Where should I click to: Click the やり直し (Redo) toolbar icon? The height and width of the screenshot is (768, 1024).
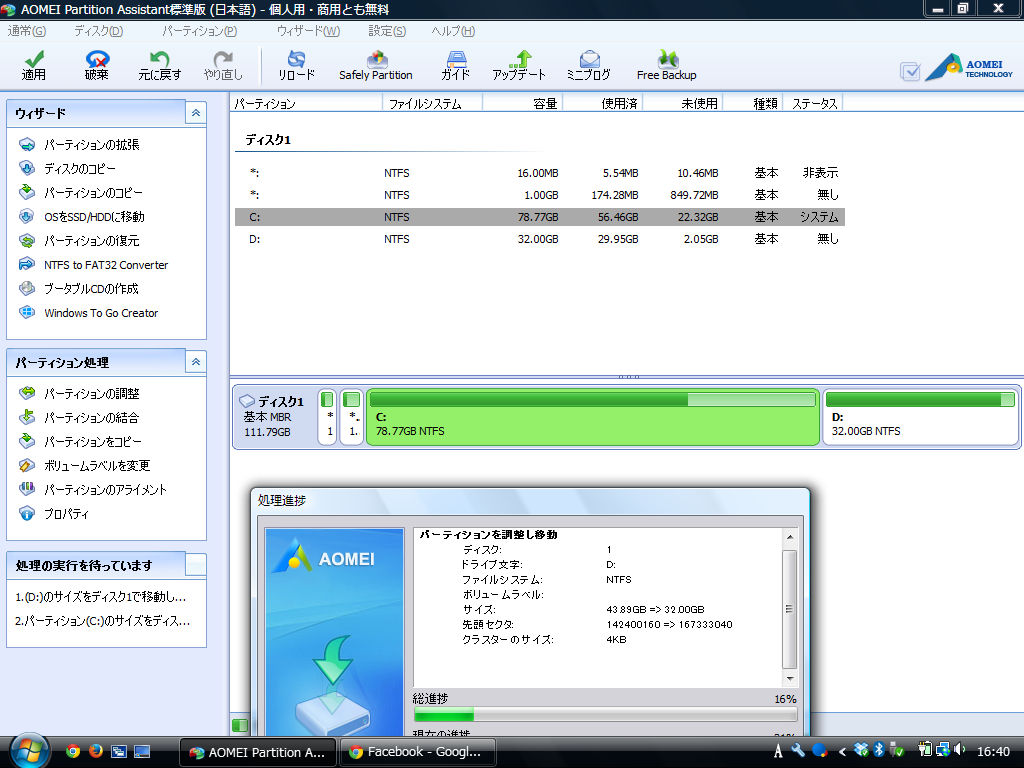pyautogui.click(x=223, y=65)
